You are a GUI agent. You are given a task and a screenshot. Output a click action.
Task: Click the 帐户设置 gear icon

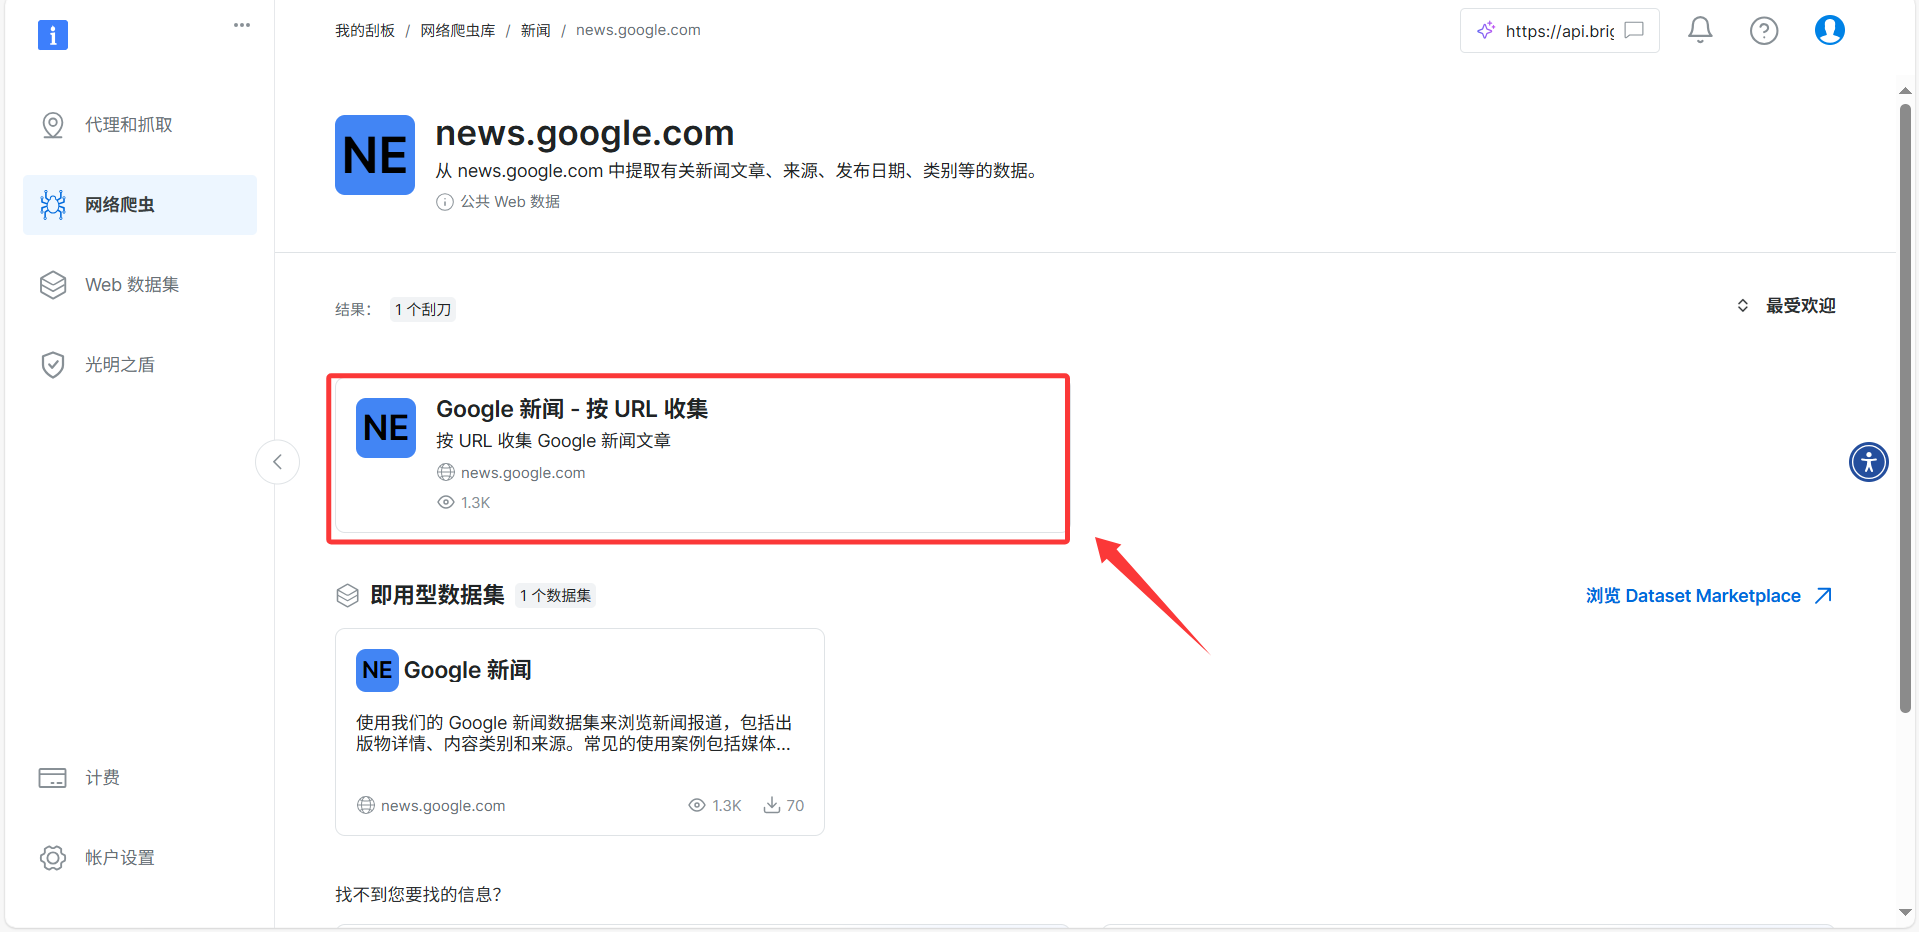click(53, 858)
